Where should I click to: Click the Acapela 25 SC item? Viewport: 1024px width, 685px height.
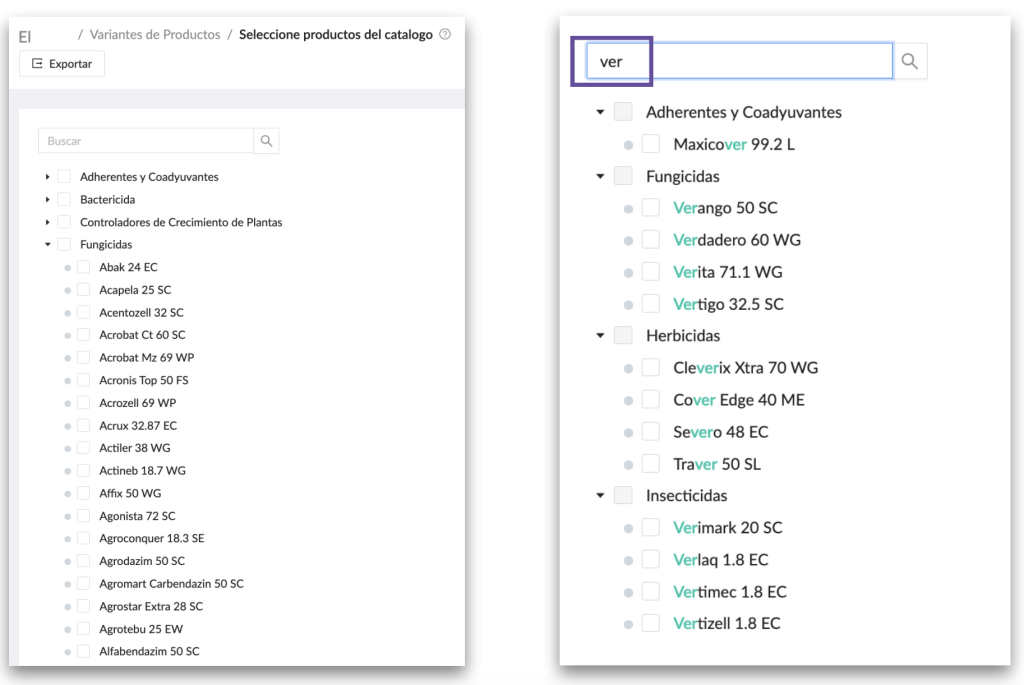coord(135,290)
